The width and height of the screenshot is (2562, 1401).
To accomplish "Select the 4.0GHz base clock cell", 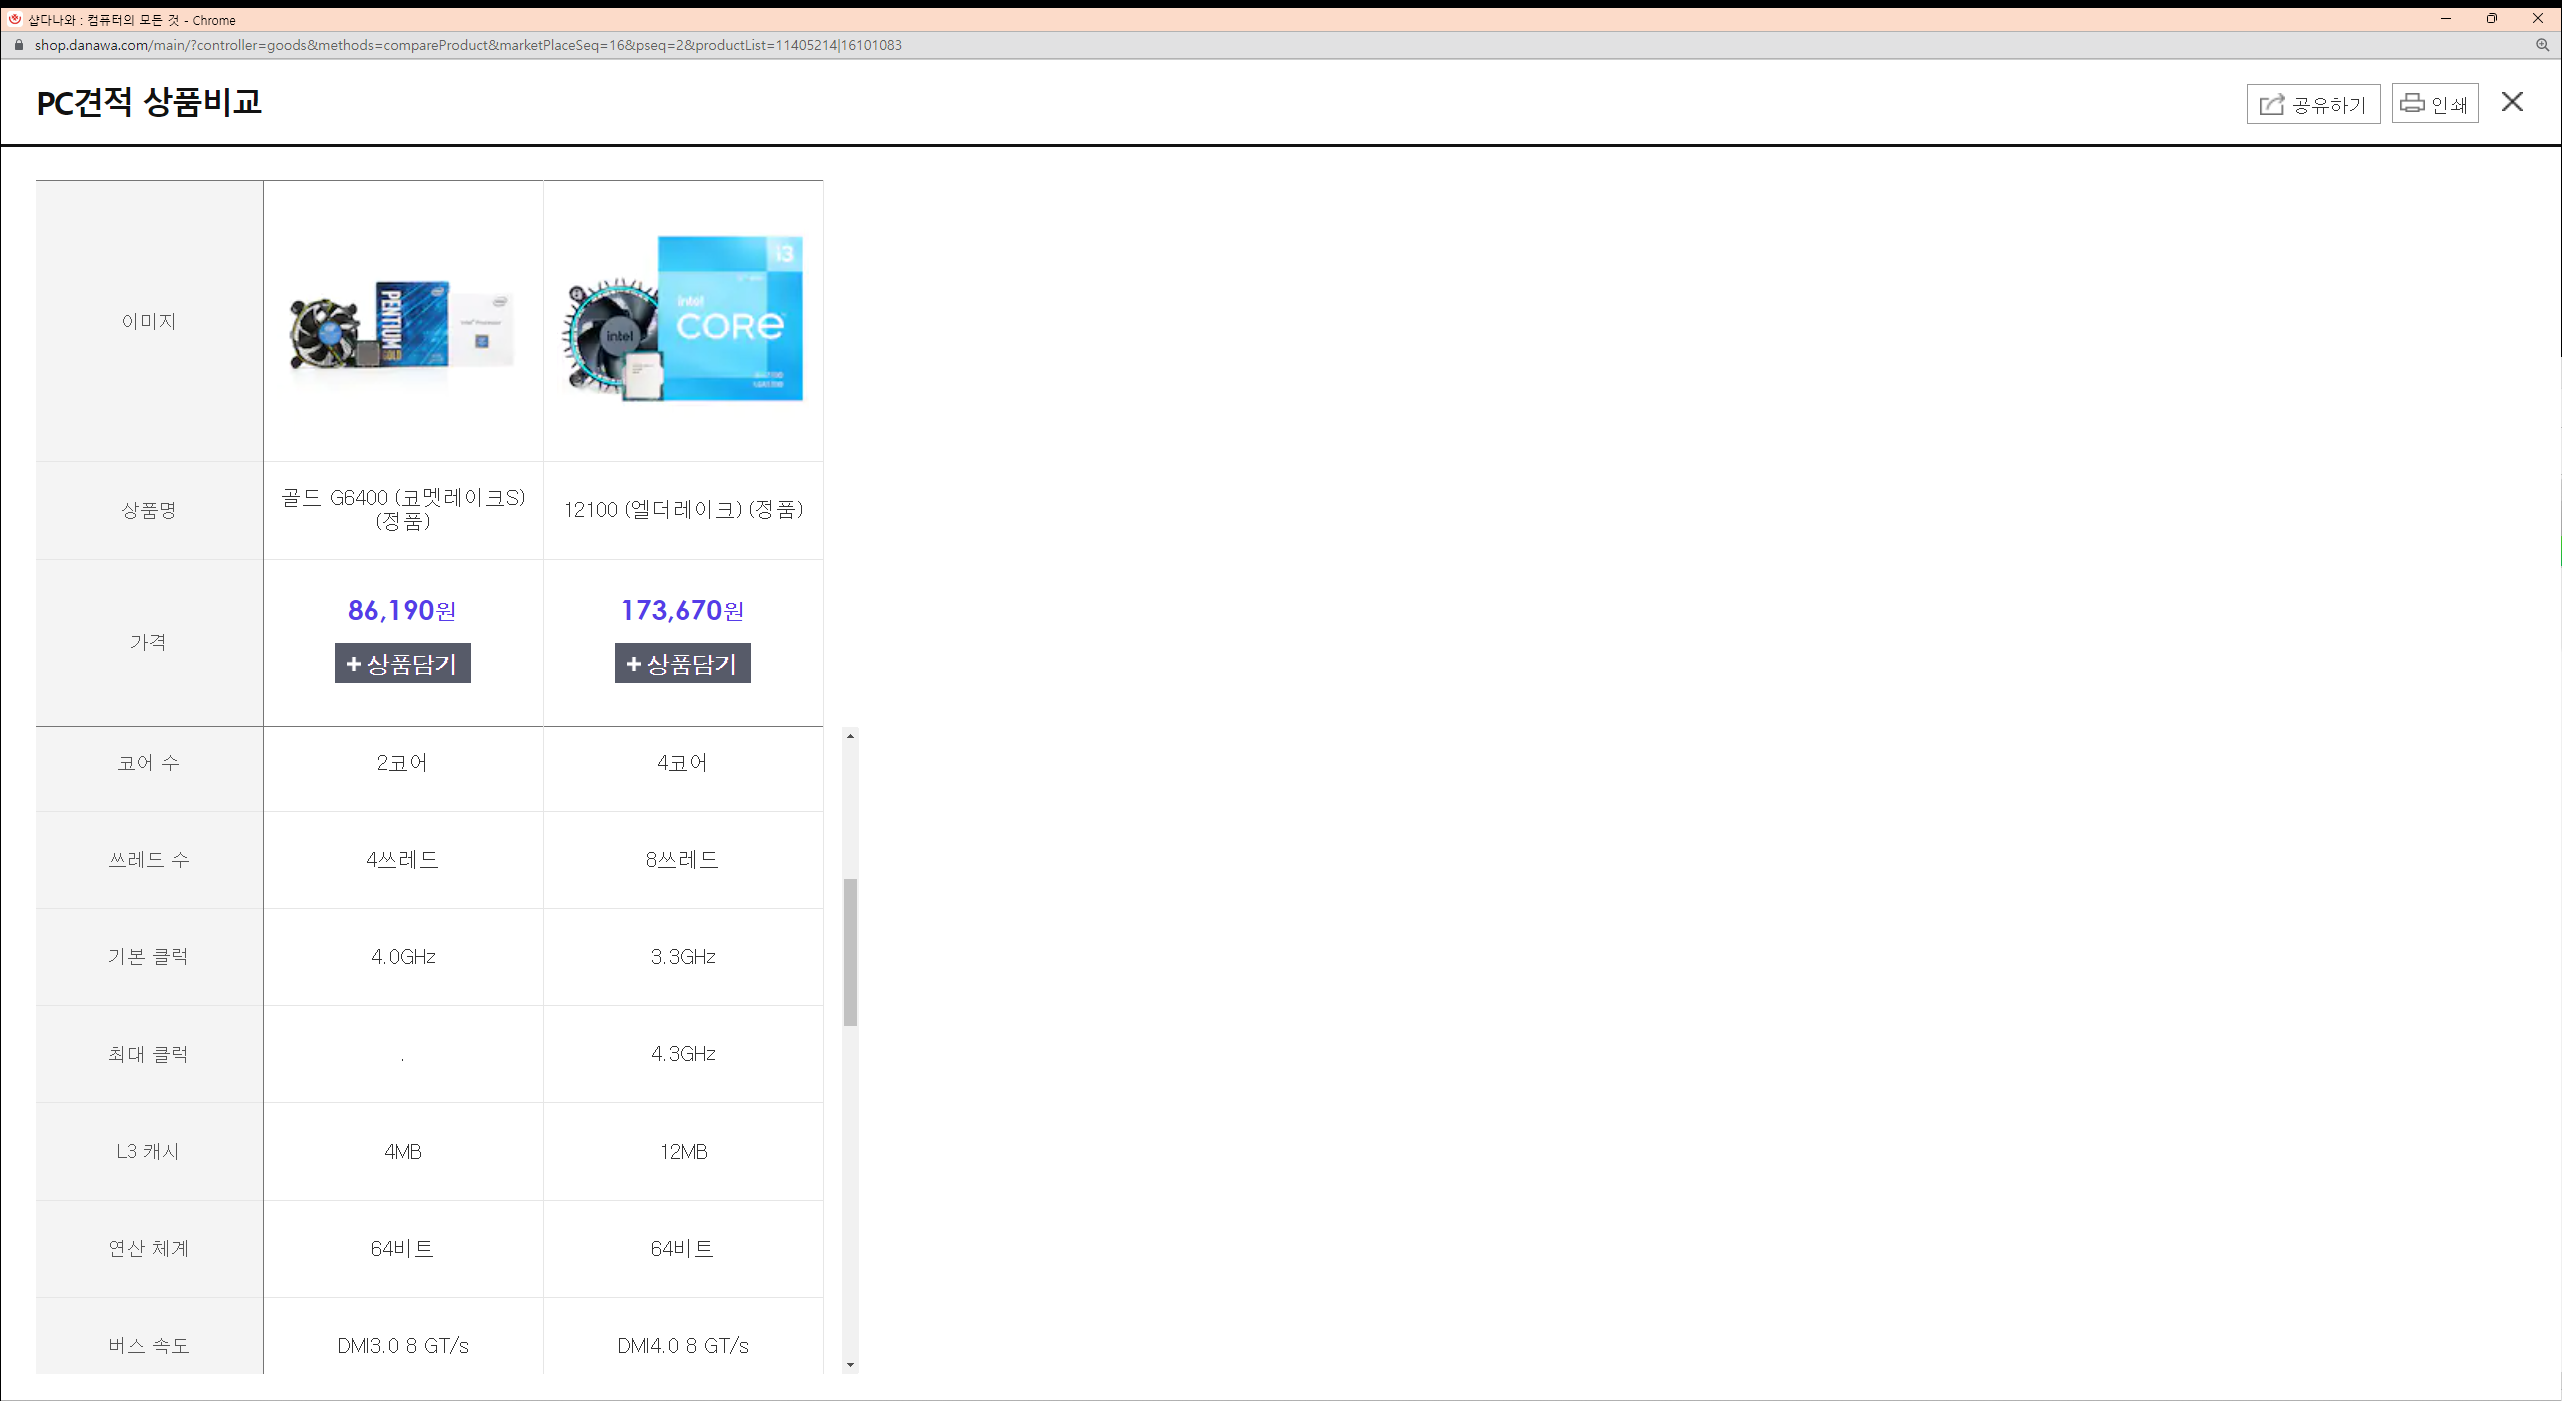I will click(x=403, y=957).
